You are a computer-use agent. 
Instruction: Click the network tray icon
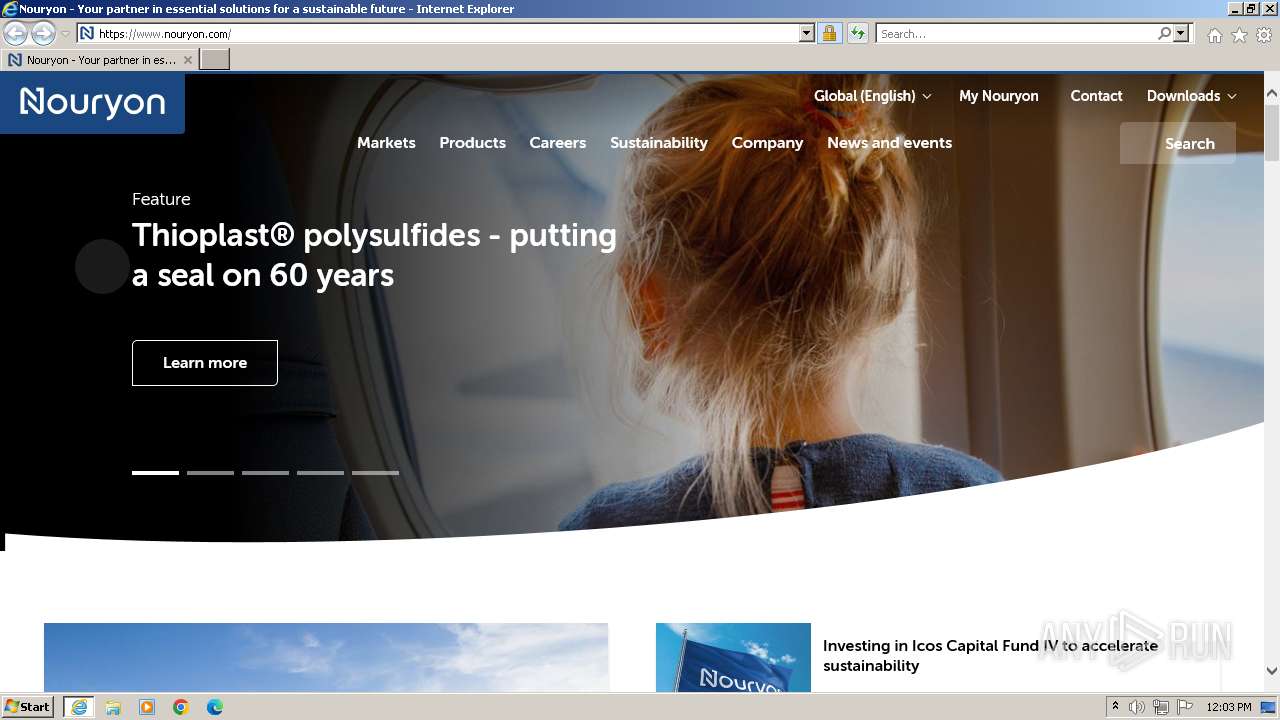[x=1161, y=707]
